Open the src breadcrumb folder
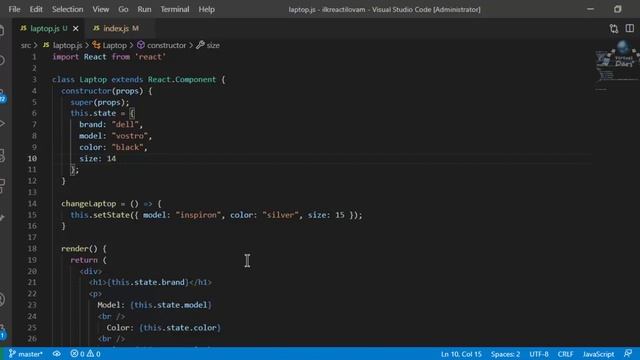This screenshot has height=360, width=640. pyautogui.click(x=26, y=45)
